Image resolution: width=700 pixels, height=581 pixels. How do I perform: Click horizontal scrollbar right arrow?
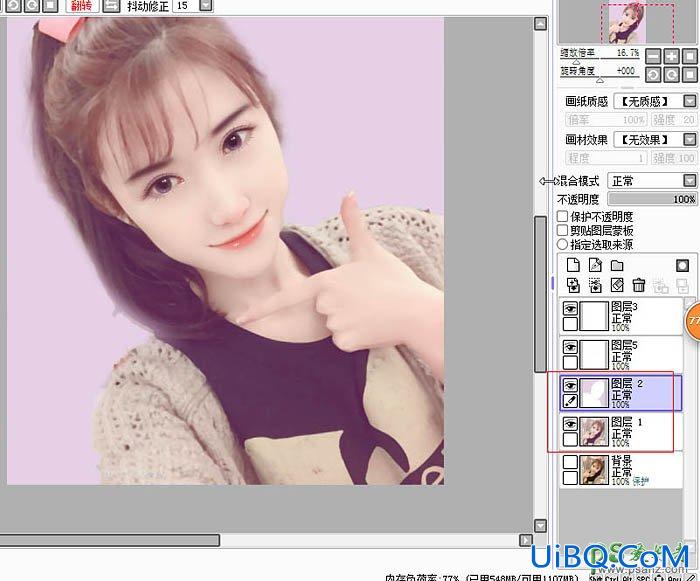pyautogui.click(x=526, y=540)
